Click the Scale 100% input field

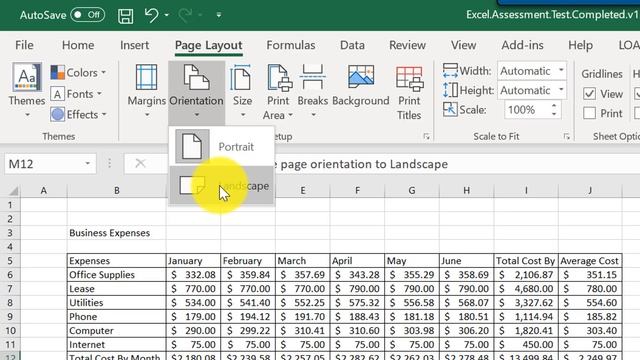[527, 110]
